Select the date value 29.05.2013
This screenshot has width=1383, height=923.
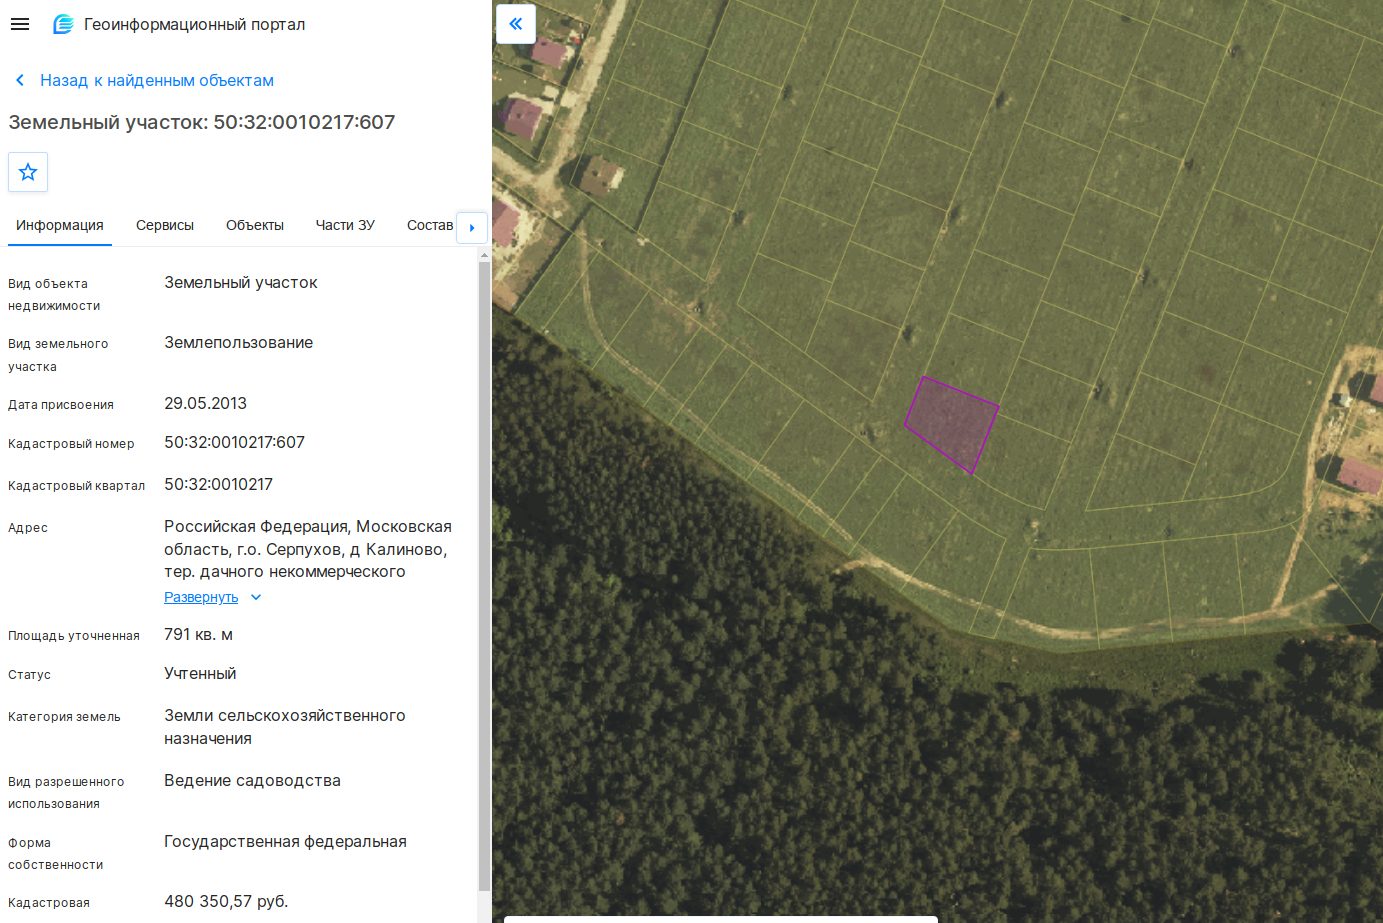point(205,403)
